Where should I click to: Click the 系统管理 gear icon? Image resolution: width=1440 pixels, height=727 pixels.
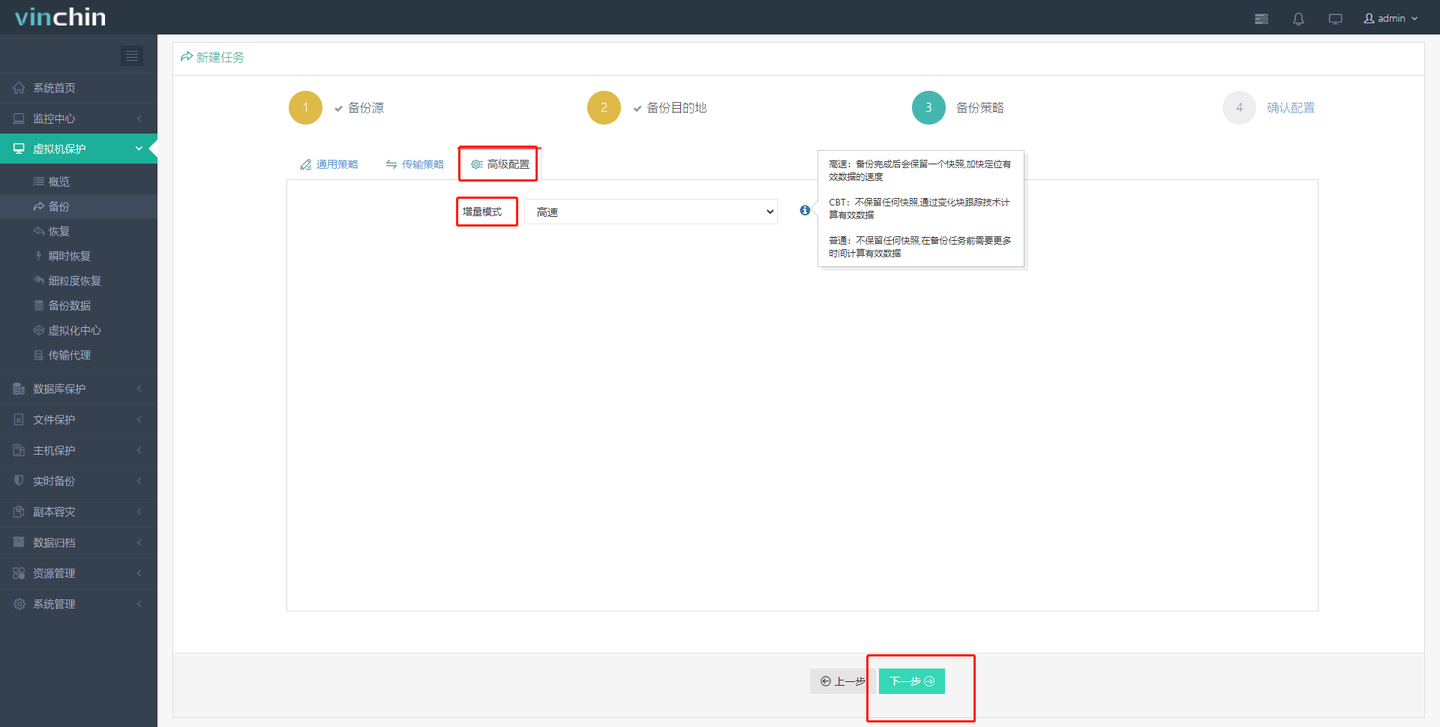click(19, 604)
